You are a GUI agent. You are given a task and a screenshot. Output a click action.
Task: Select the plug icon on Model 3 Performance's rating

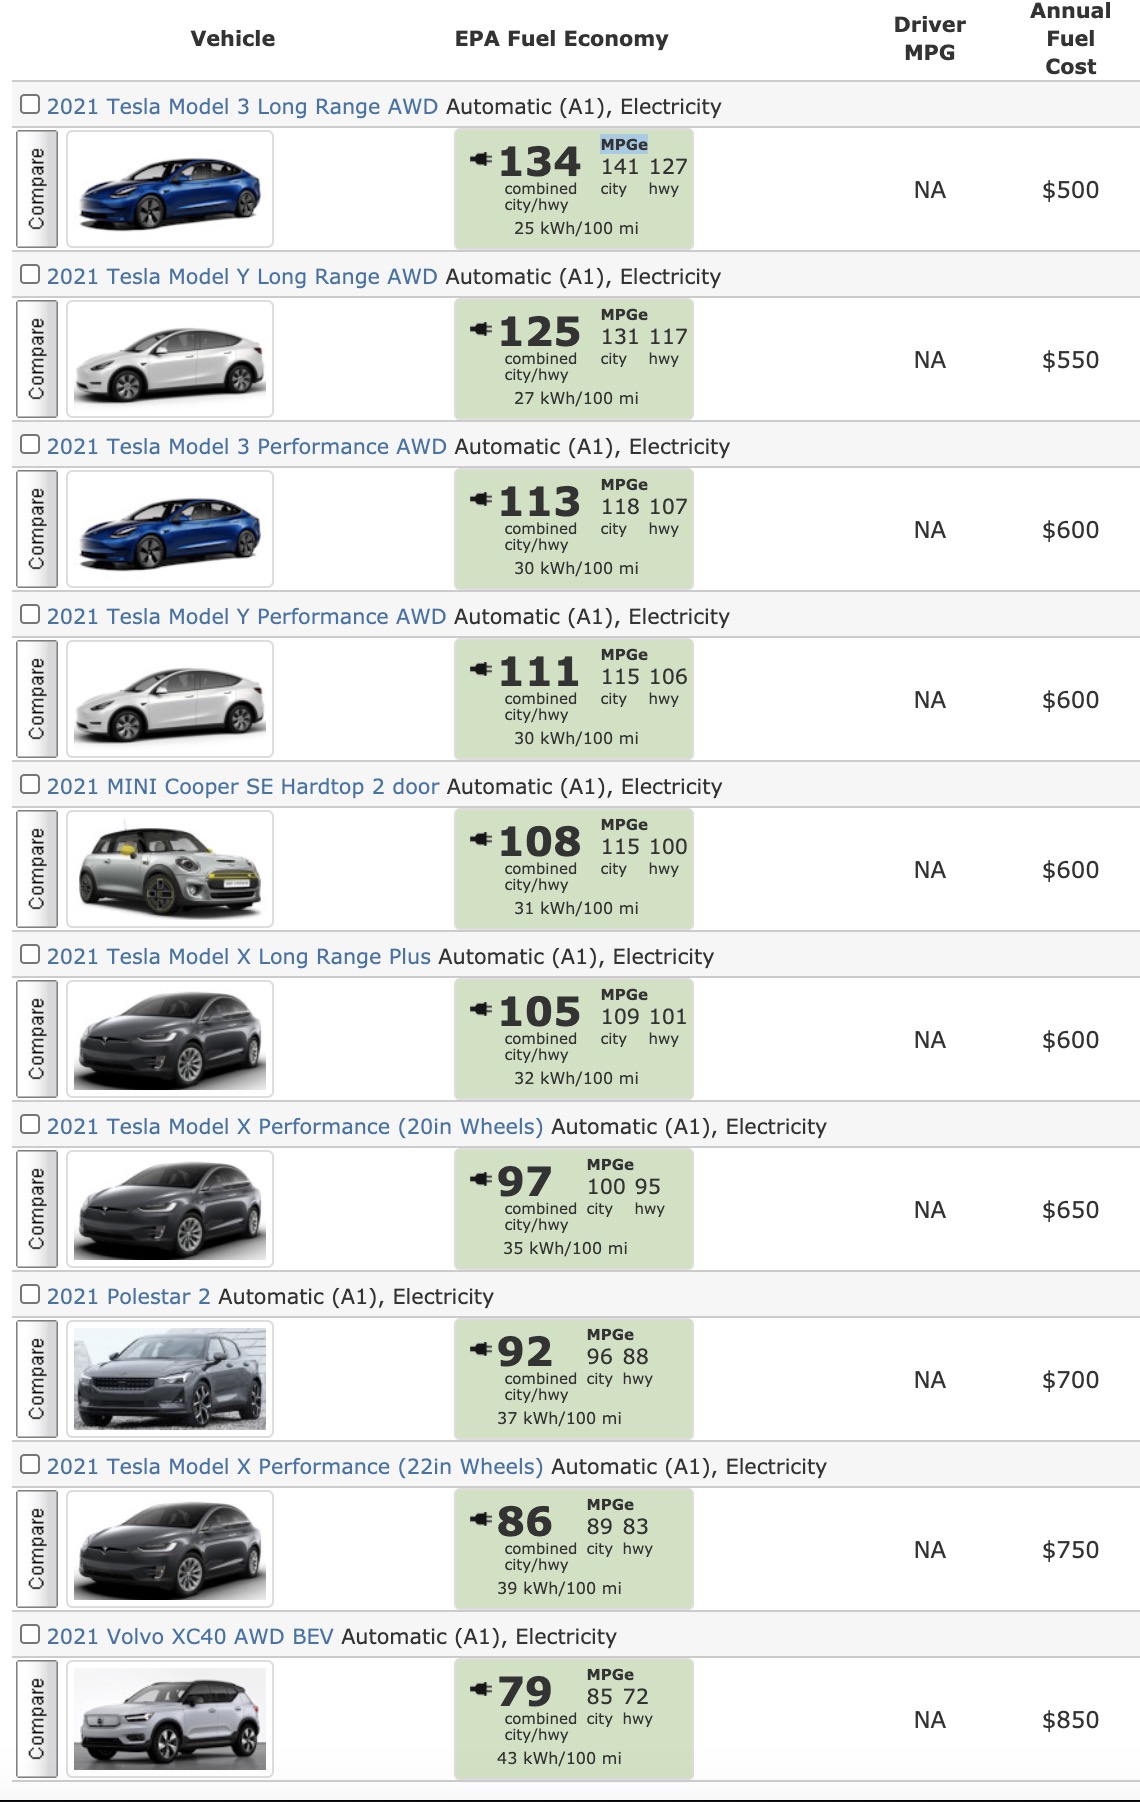tap(481, 497)
